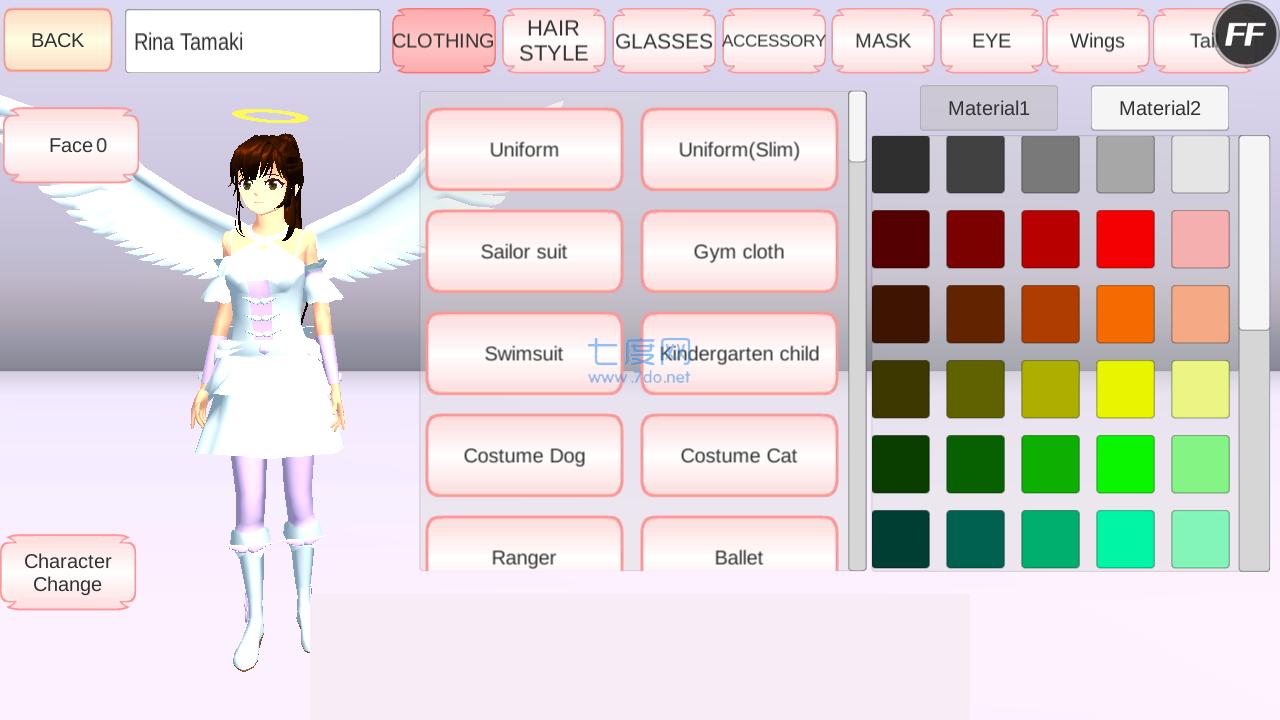Viewport: 1280px width, 720px height.
Task: Open the HAIR STYLE tab
Action: [553, 41]
